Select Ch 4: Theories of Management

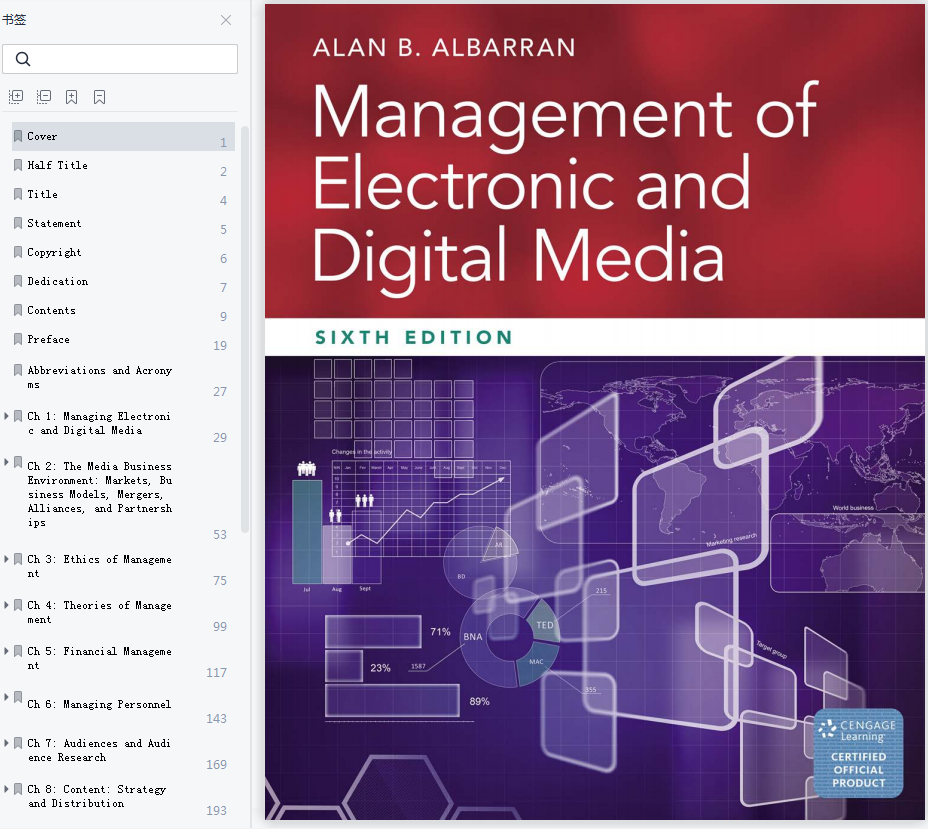click(x=99, y=612)
